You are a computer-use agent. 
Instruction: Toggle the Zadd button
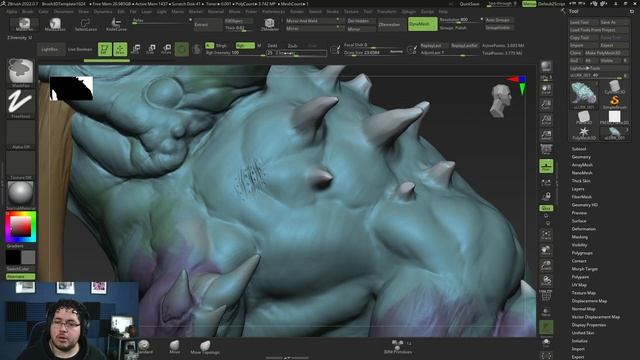pos(272,45)
